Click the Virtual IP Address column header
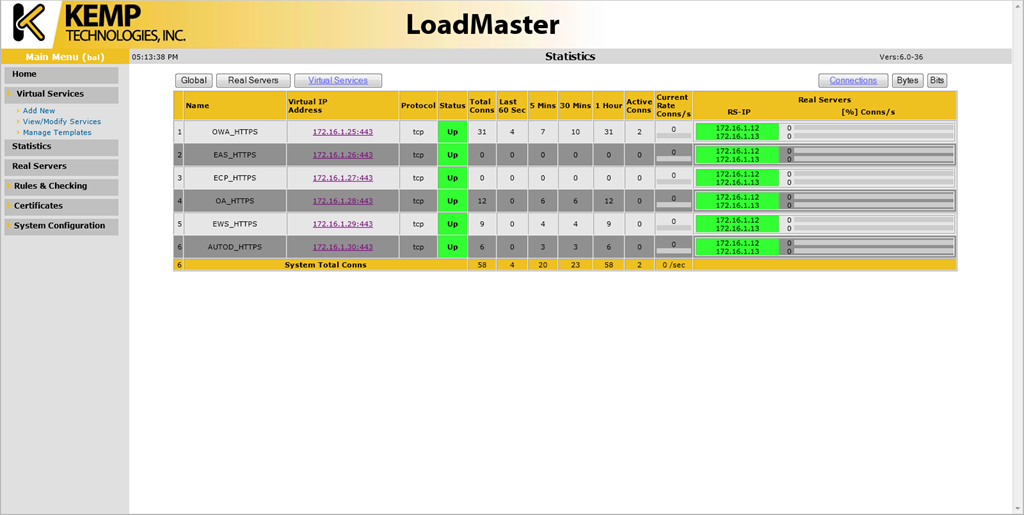 coord(343,106)
